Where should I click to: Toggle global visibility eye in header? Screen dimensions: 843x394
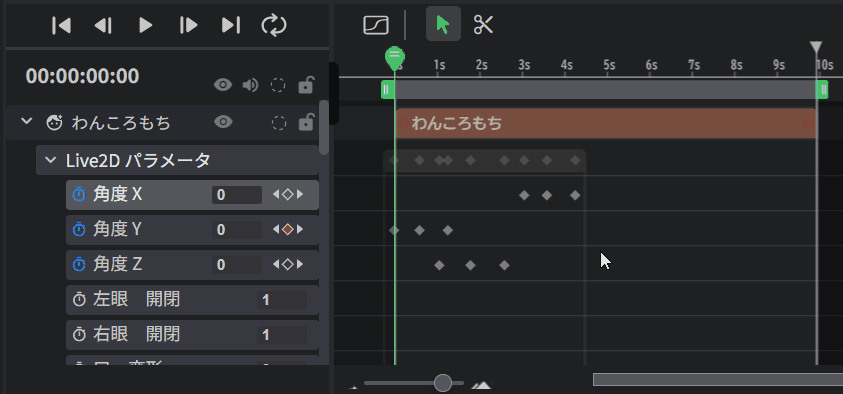click(x=223, y=85)
